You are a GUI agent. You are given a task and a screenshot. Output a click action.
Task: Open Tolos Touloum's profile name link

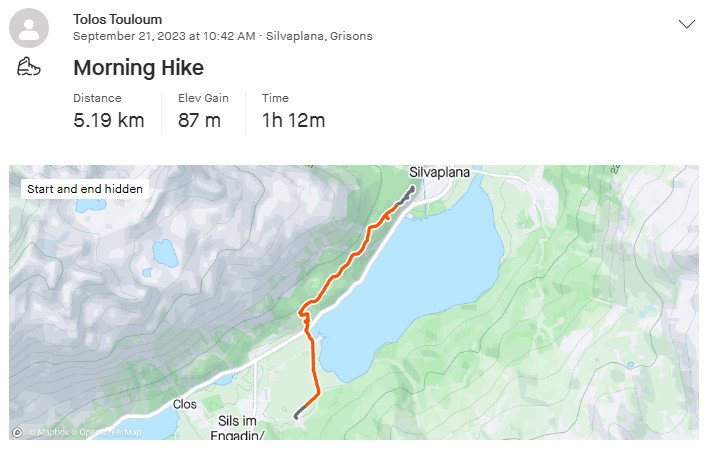click(118, 20)
